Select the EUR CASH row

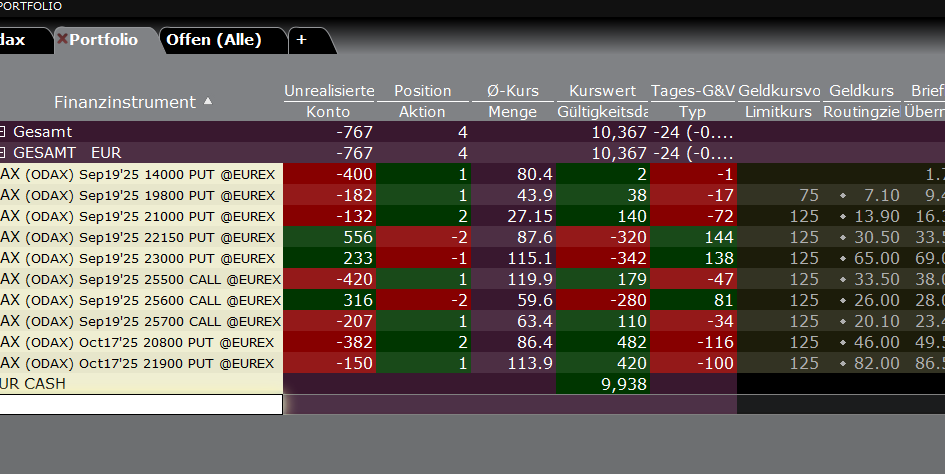[x=140, y=384]
